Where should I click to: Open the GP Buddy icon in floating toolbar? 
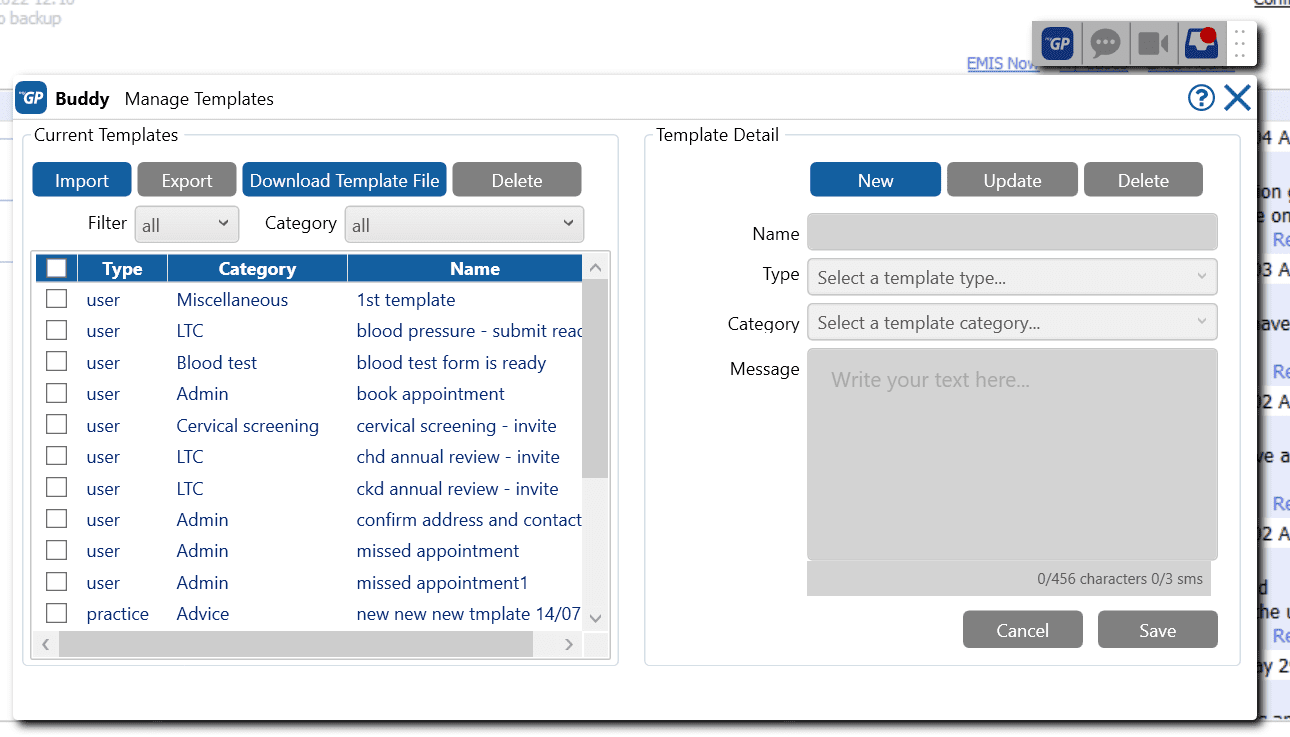[x=1057, y=44]
